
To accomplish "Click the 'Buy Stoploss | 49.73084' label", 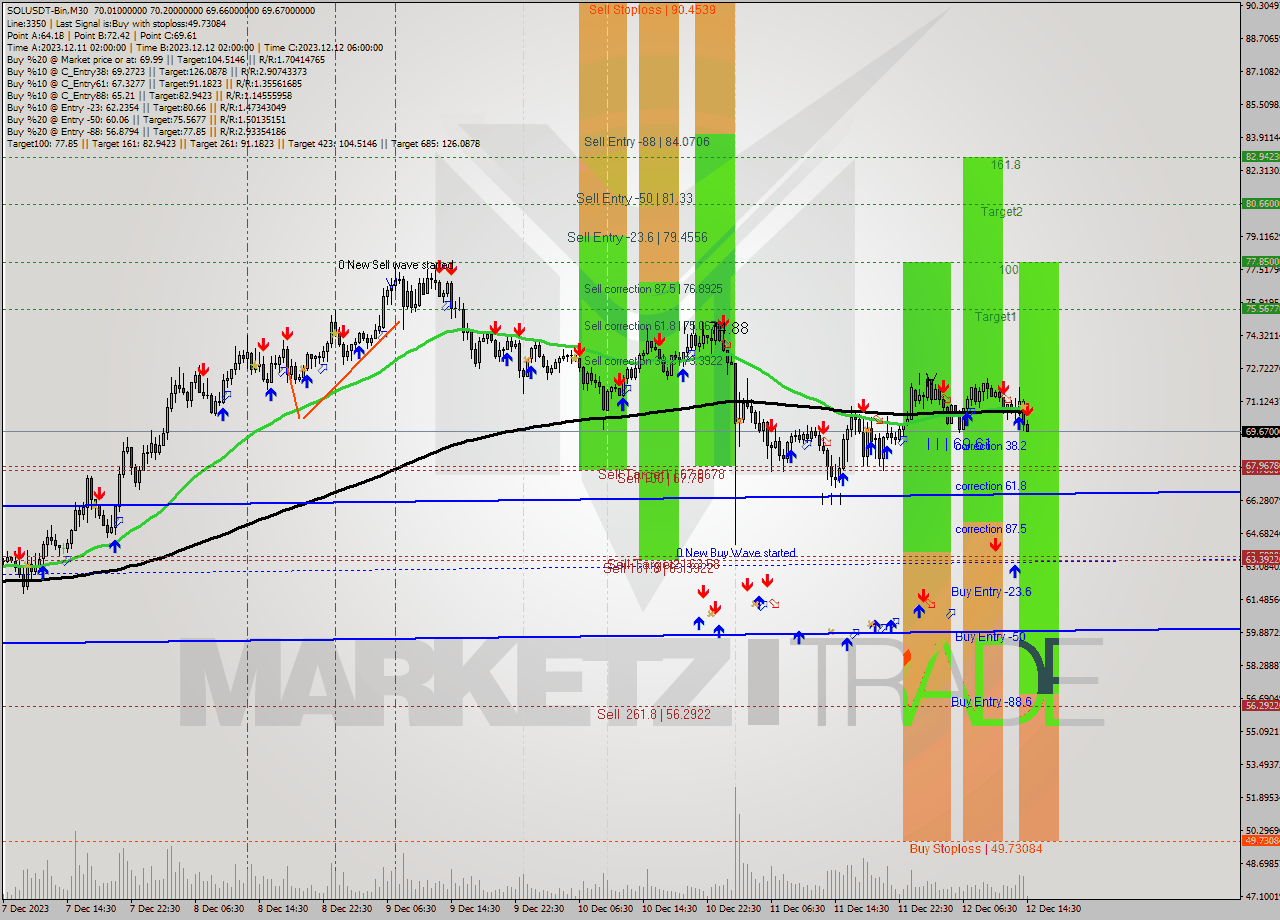I will [976, 849].
